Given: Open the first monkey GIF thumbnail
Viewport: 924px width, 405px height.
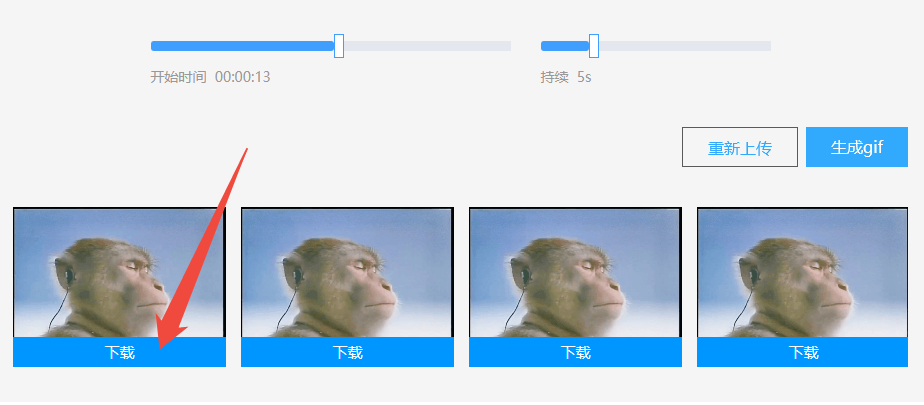Looking at the screenshot, I should pyautogui.click(x=120, y=272).
